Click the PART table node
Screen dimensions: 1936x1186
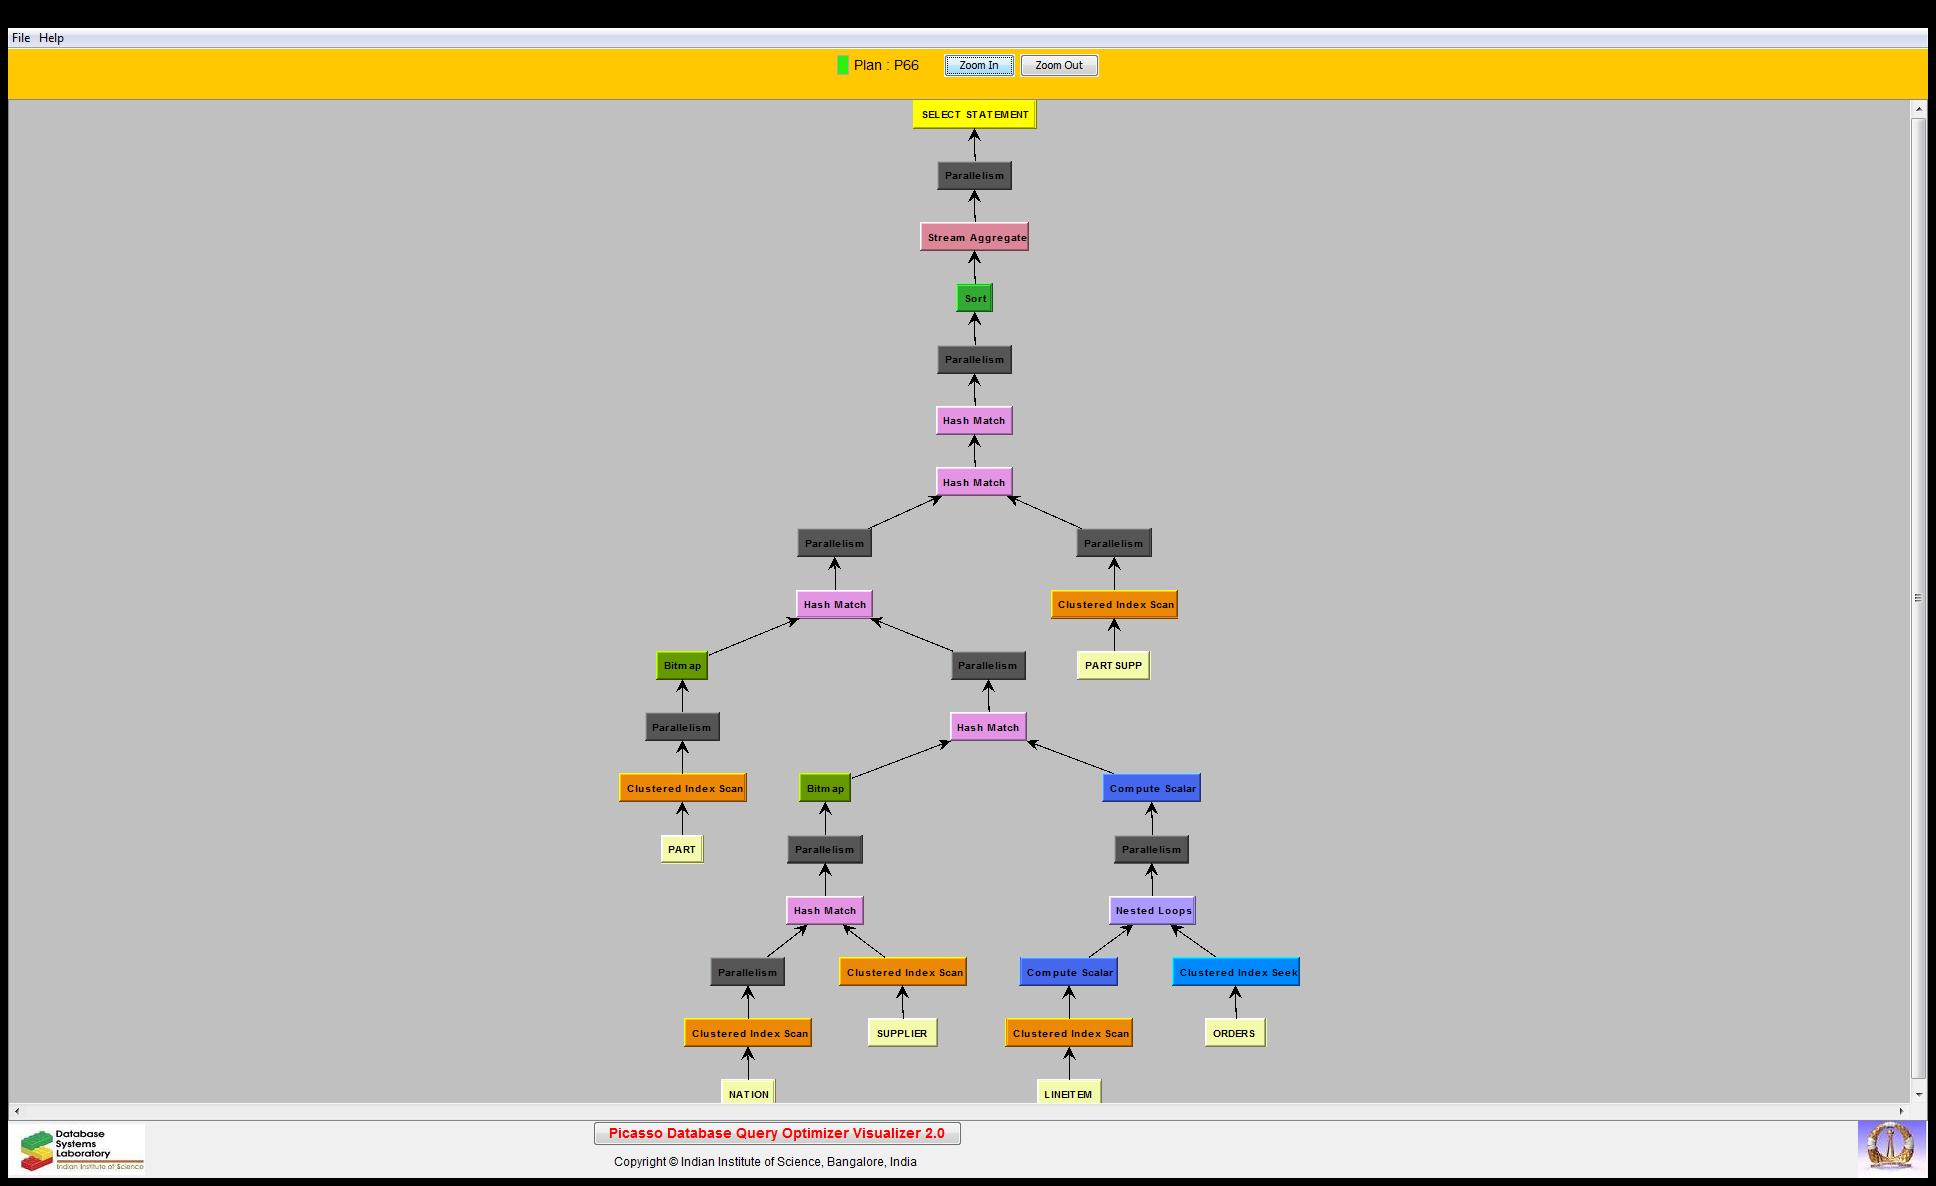(682, 849)
